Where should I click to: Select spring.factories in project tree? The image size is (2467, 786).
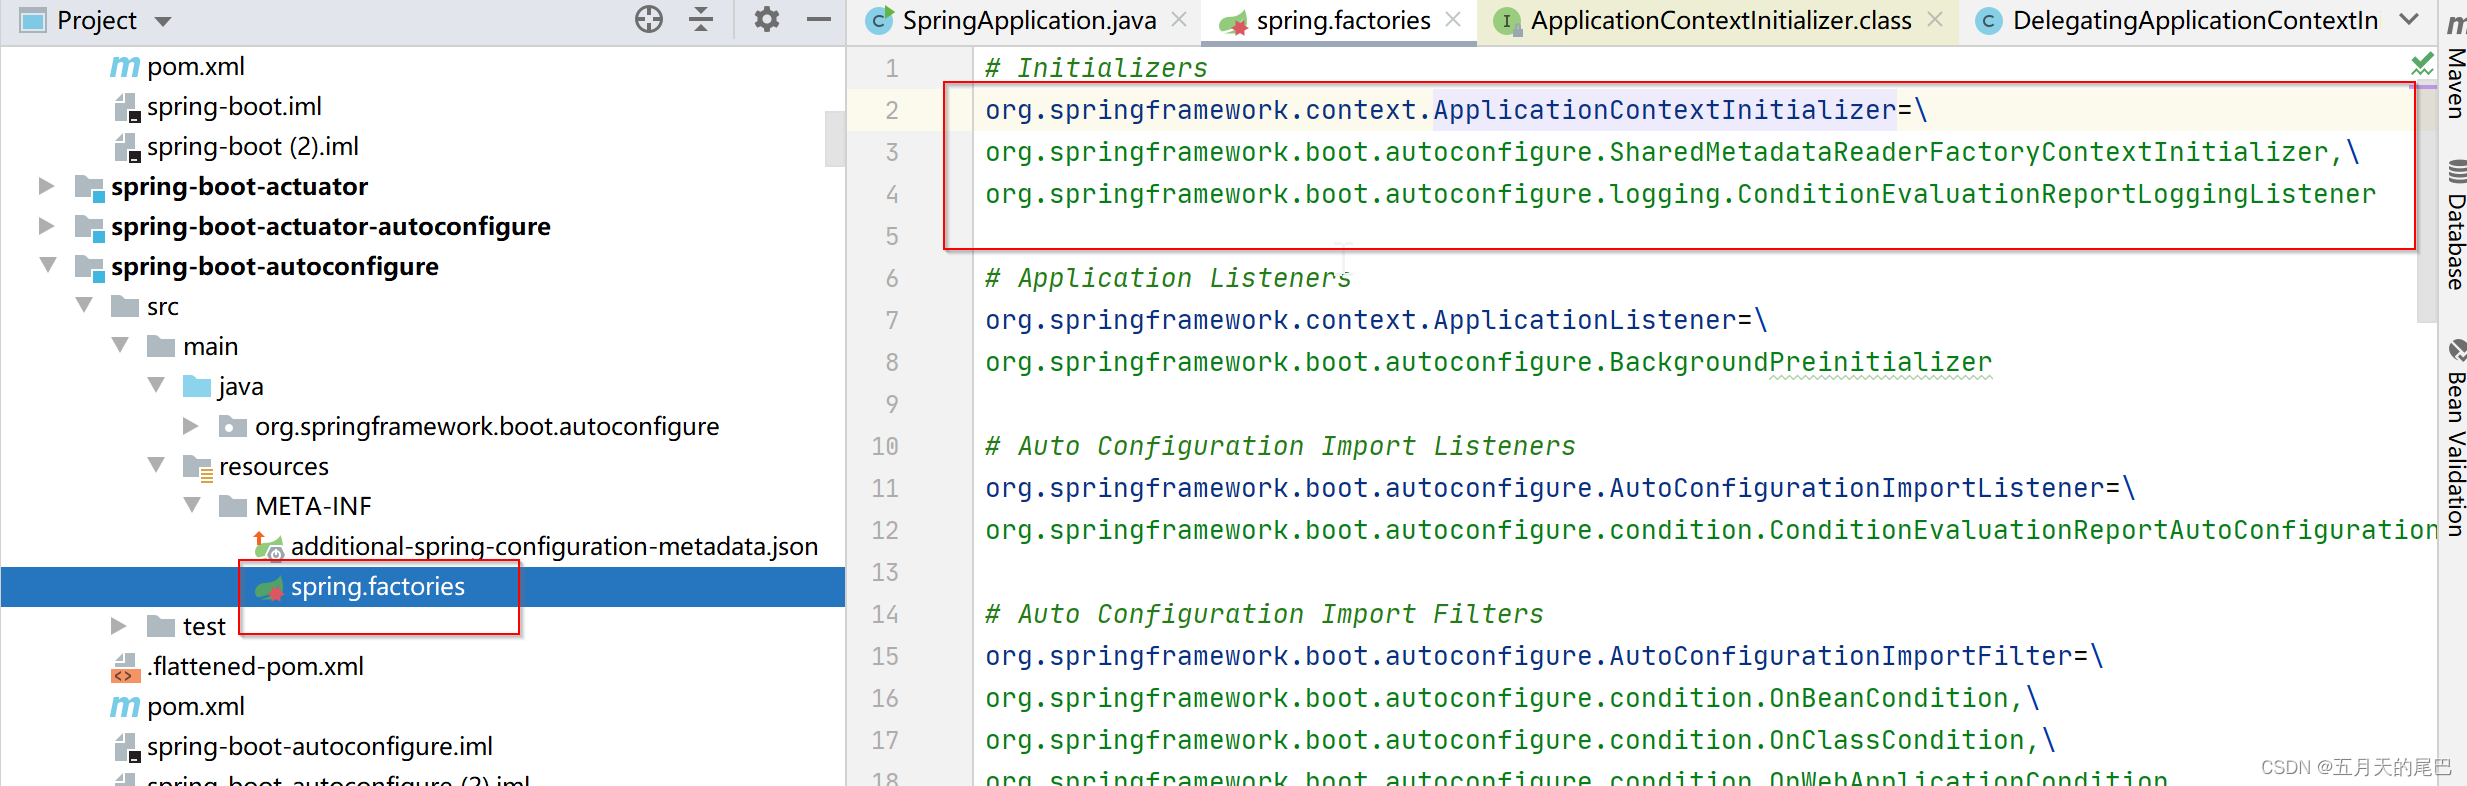(x=377, y=586)
